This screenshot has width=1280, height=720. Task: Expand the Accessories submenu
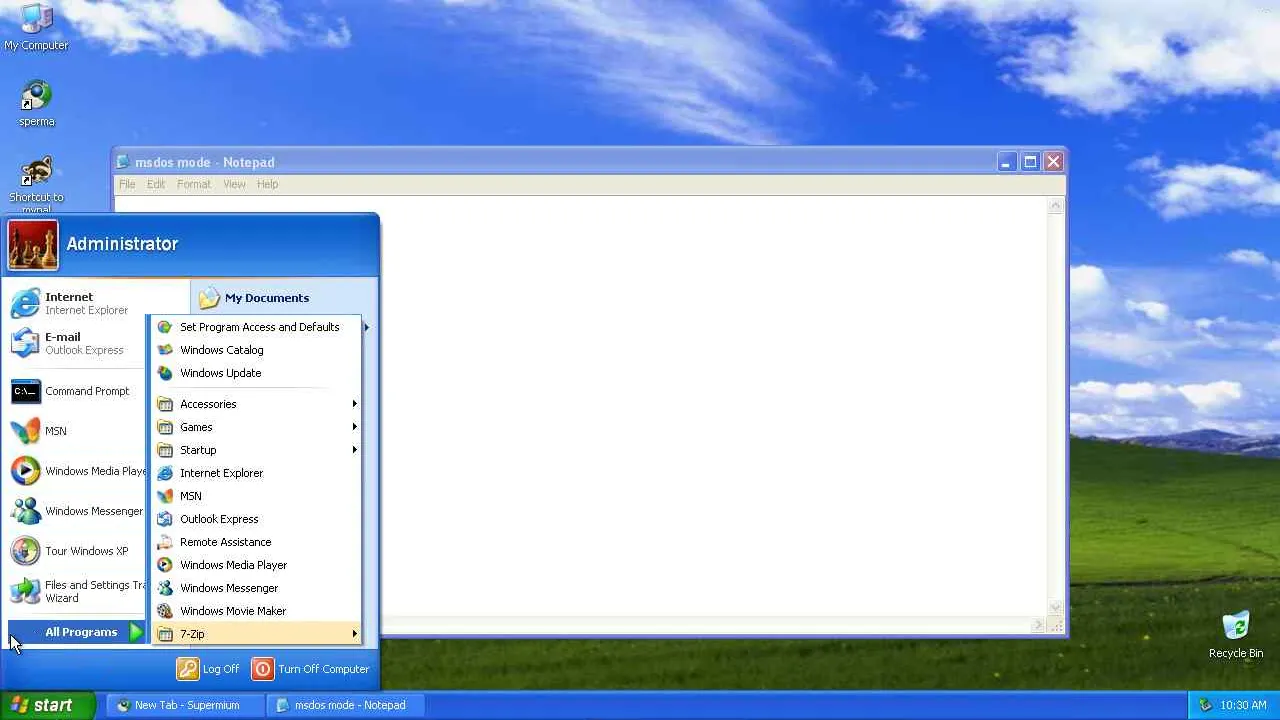tap(256, 404)
